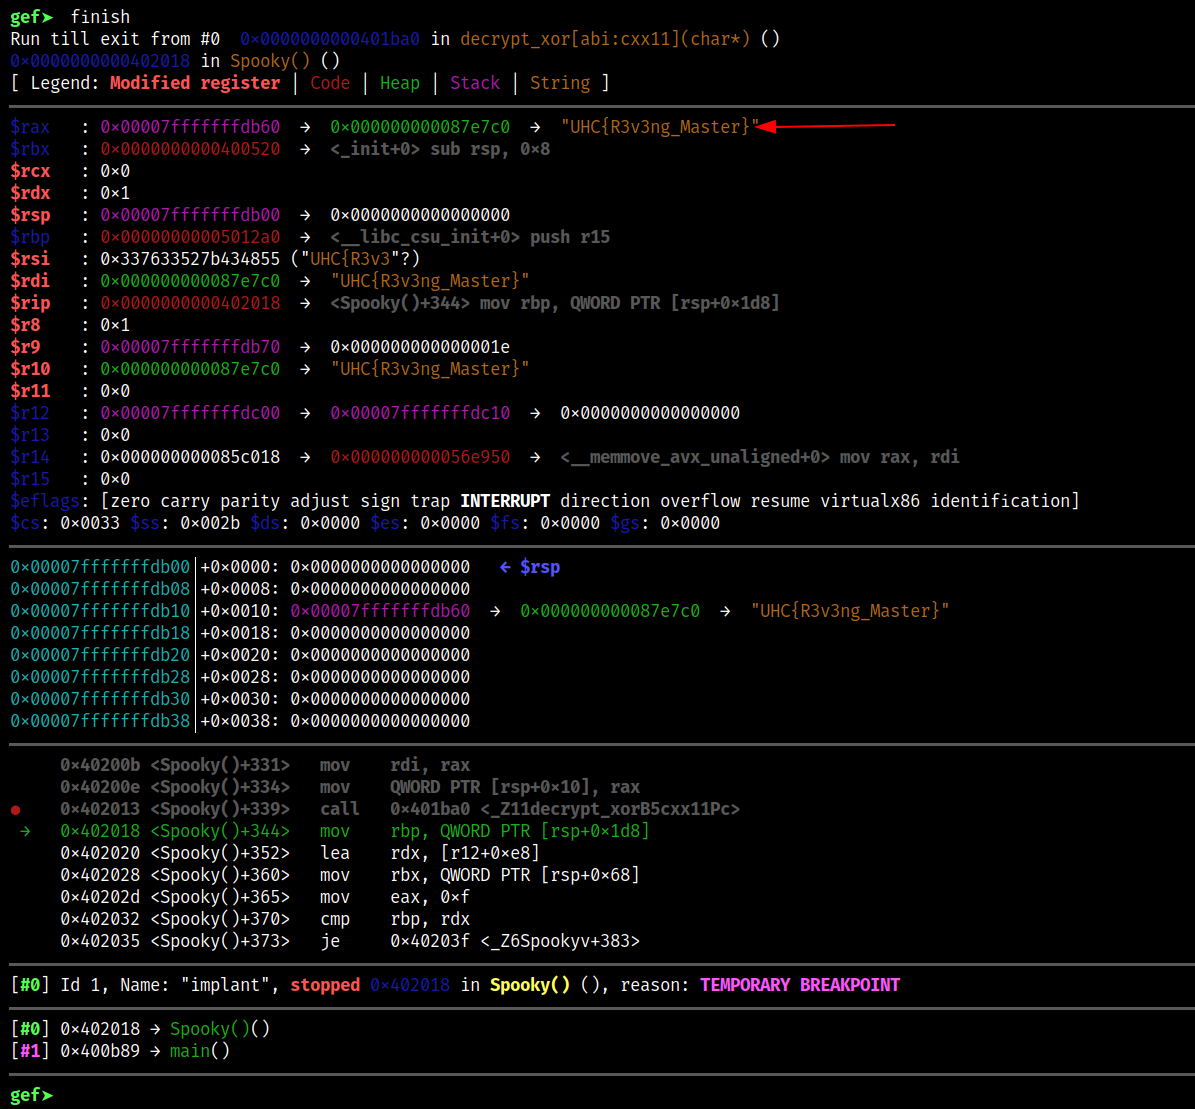Viewport: 1195px width, 1109px height.
Task: Click the red breakpoint dot beside the call instruction
Action: [15, 809]
